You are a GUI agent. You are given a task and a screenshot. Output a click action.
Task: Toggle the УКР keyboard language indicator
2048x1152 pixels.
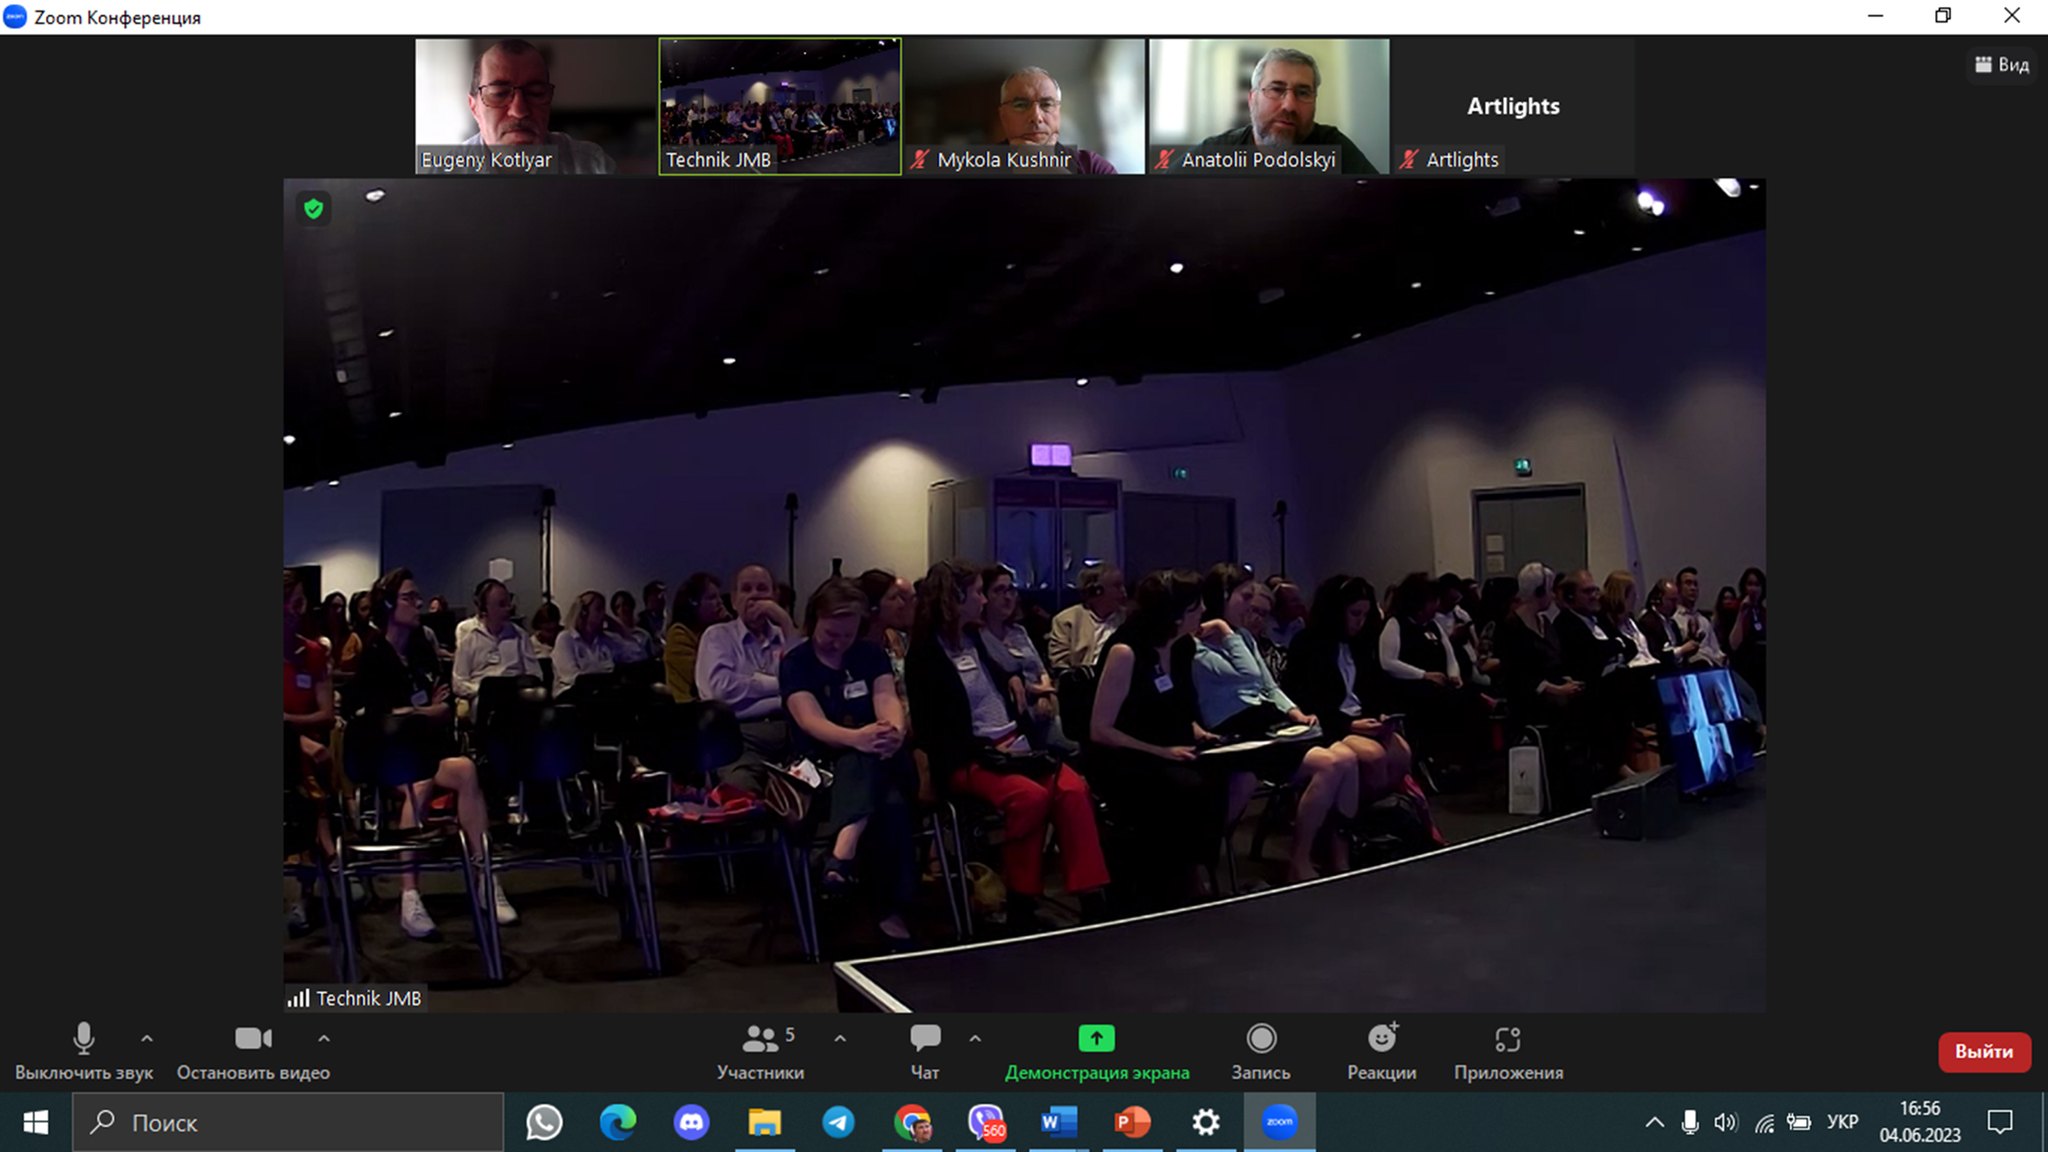click(x=1842, y=1122)
